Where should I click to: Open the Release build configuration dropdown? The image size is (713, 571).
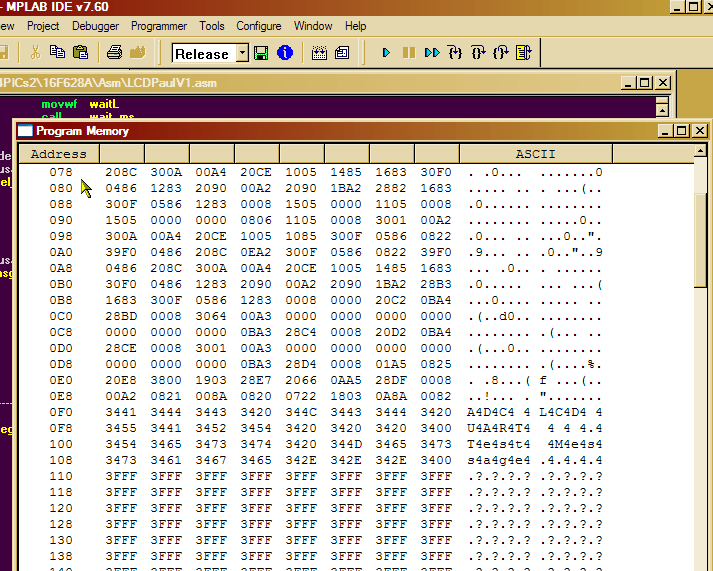coord(243,53)
